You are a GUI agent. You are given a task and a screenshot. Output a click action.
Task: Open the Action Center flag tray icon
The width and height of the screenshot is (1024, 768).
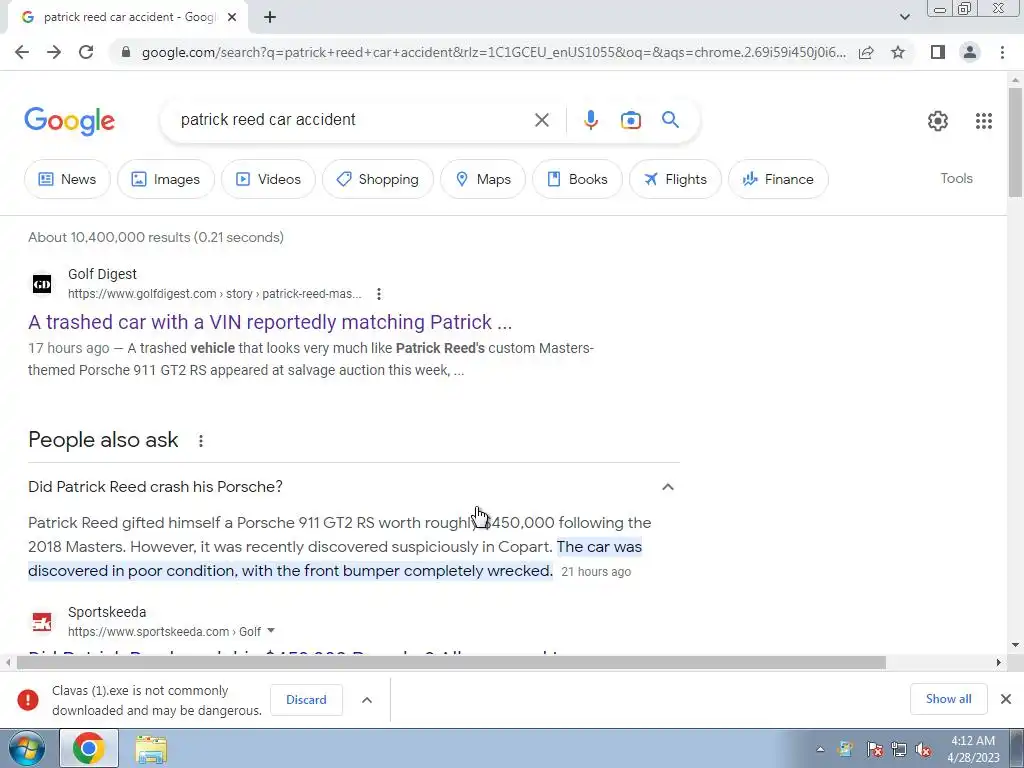(x=874, y=750)
